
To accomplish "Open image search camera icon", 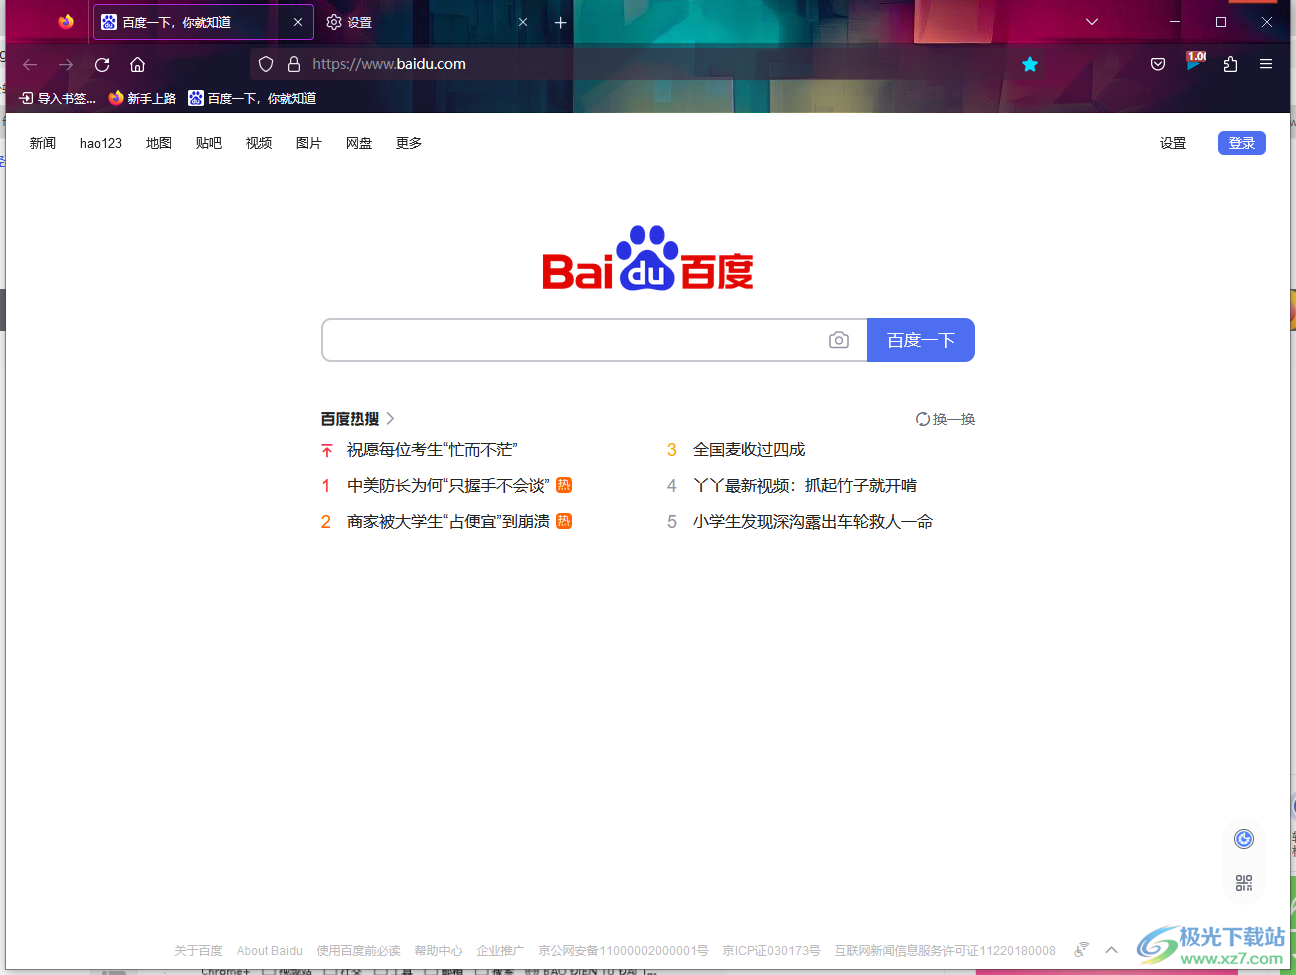I will pyautogui.click(x=839, y=340).
